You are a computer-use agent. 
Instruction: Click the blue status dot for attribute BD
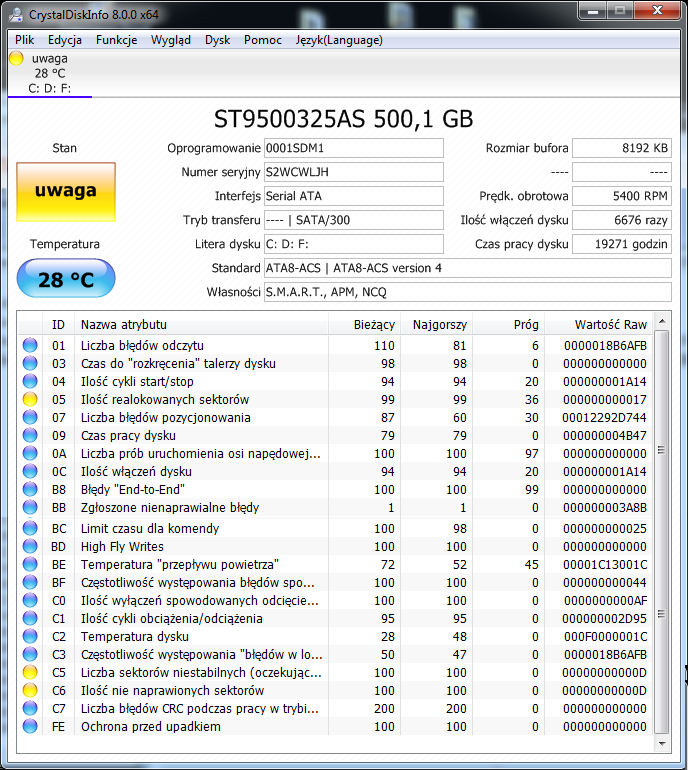(x=30, y=547)
